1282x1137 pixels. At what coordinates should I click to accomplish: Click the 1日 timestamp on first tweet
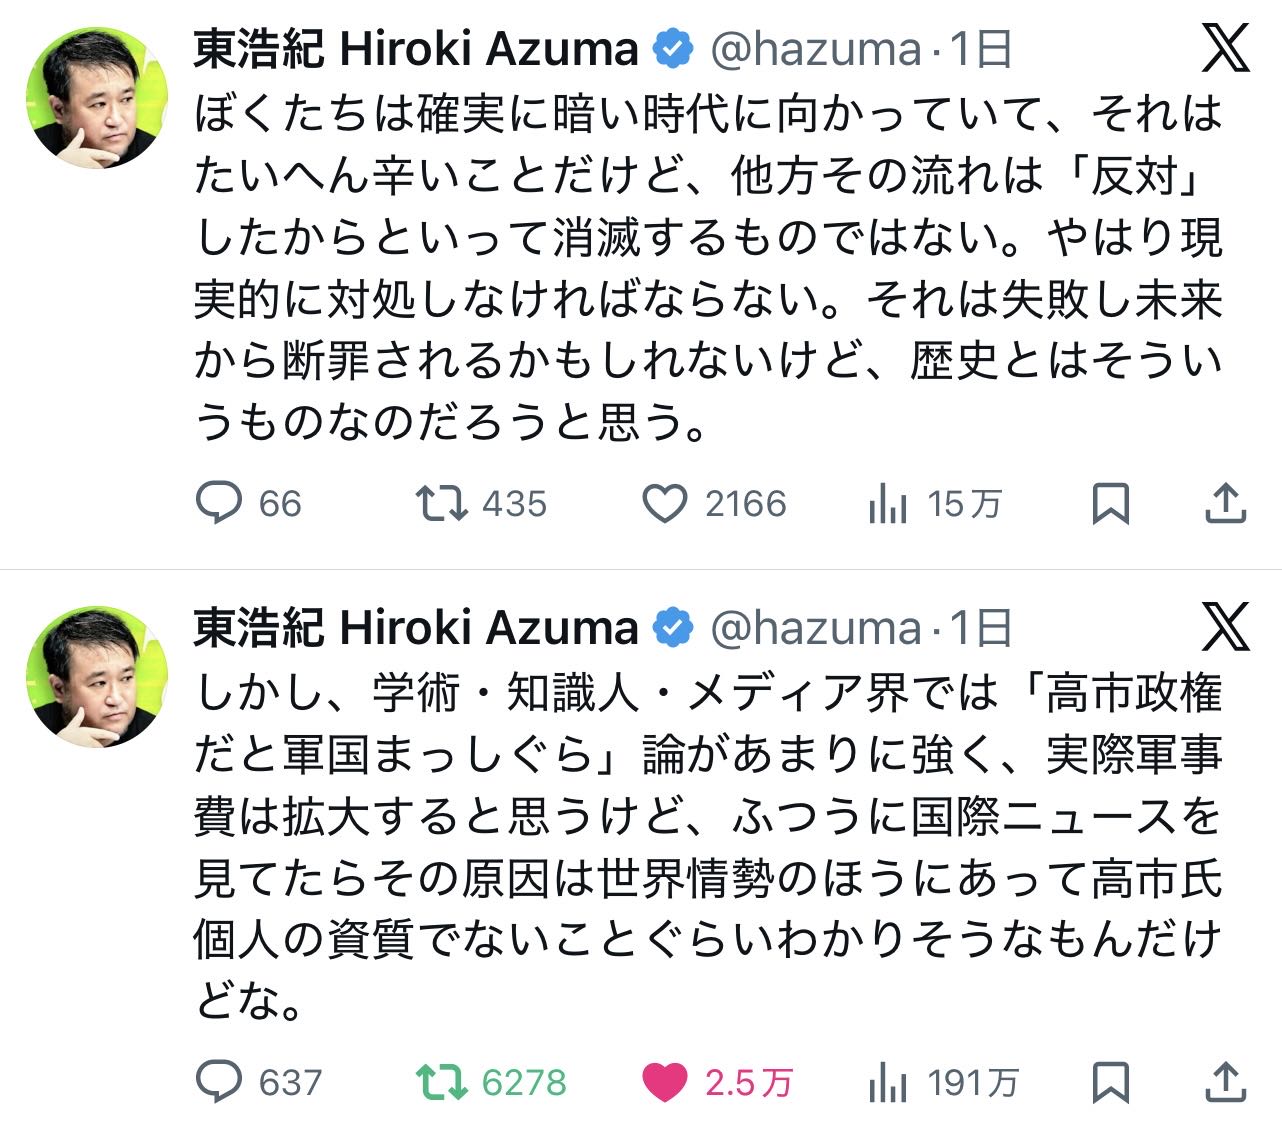pyautogui.click(x=981, y=48)
